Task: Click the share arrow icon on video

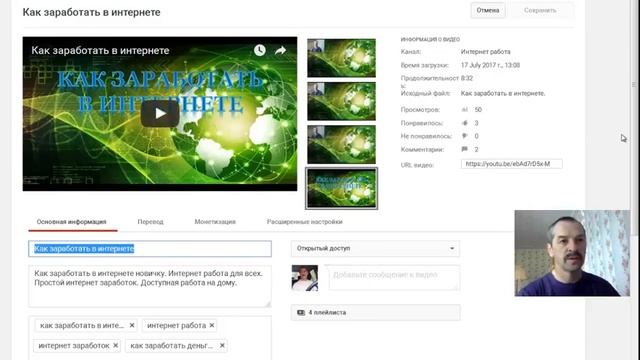Action: [x=280, y=50]
